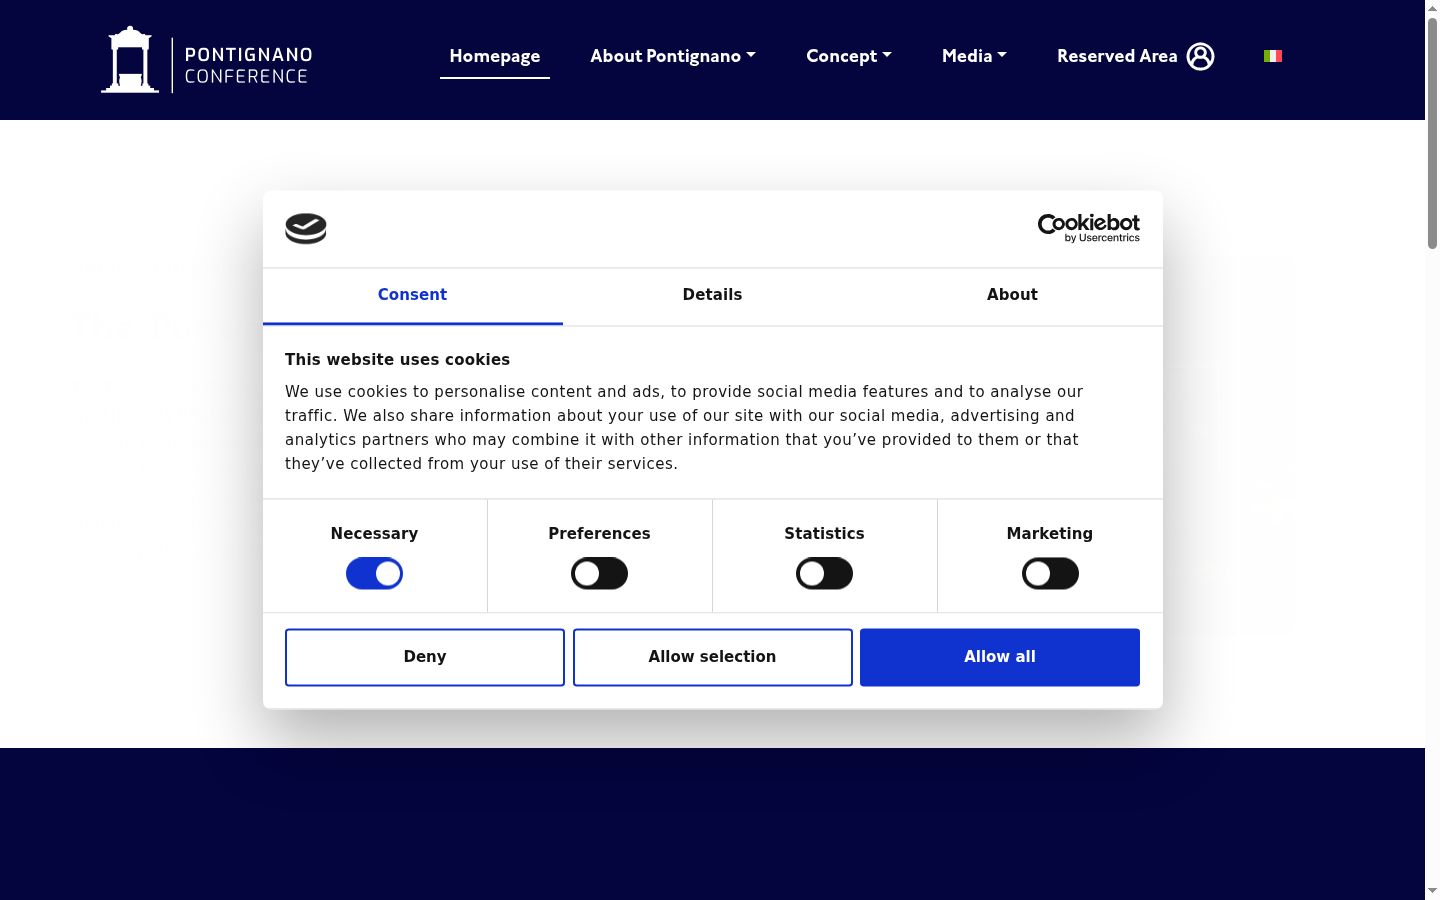1440x900 pixels.
Task: Click the scrollbar down arrow
Action: (x=1432, y=891)
